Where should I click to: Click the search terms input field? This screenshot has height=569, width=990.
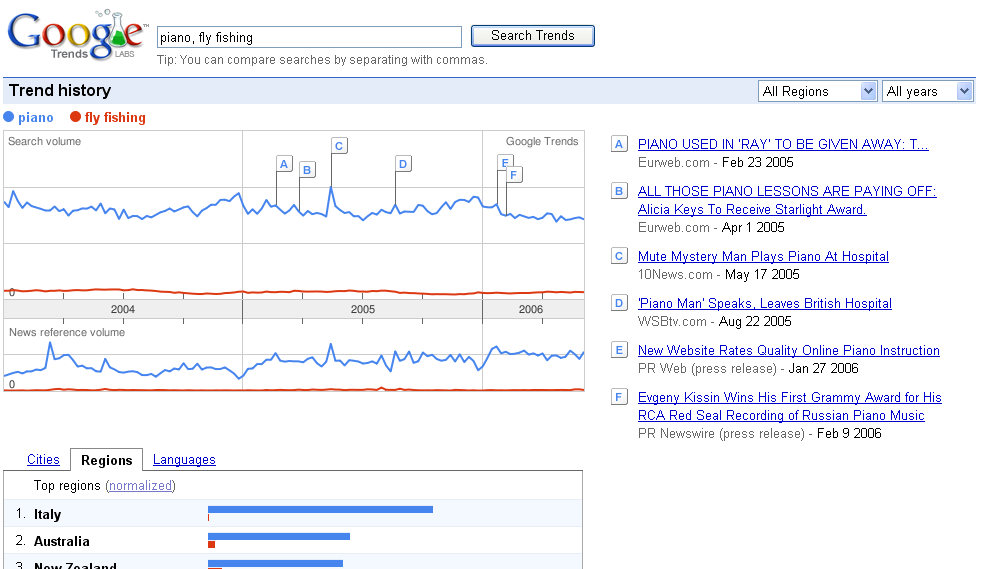[x=309, y=37]
